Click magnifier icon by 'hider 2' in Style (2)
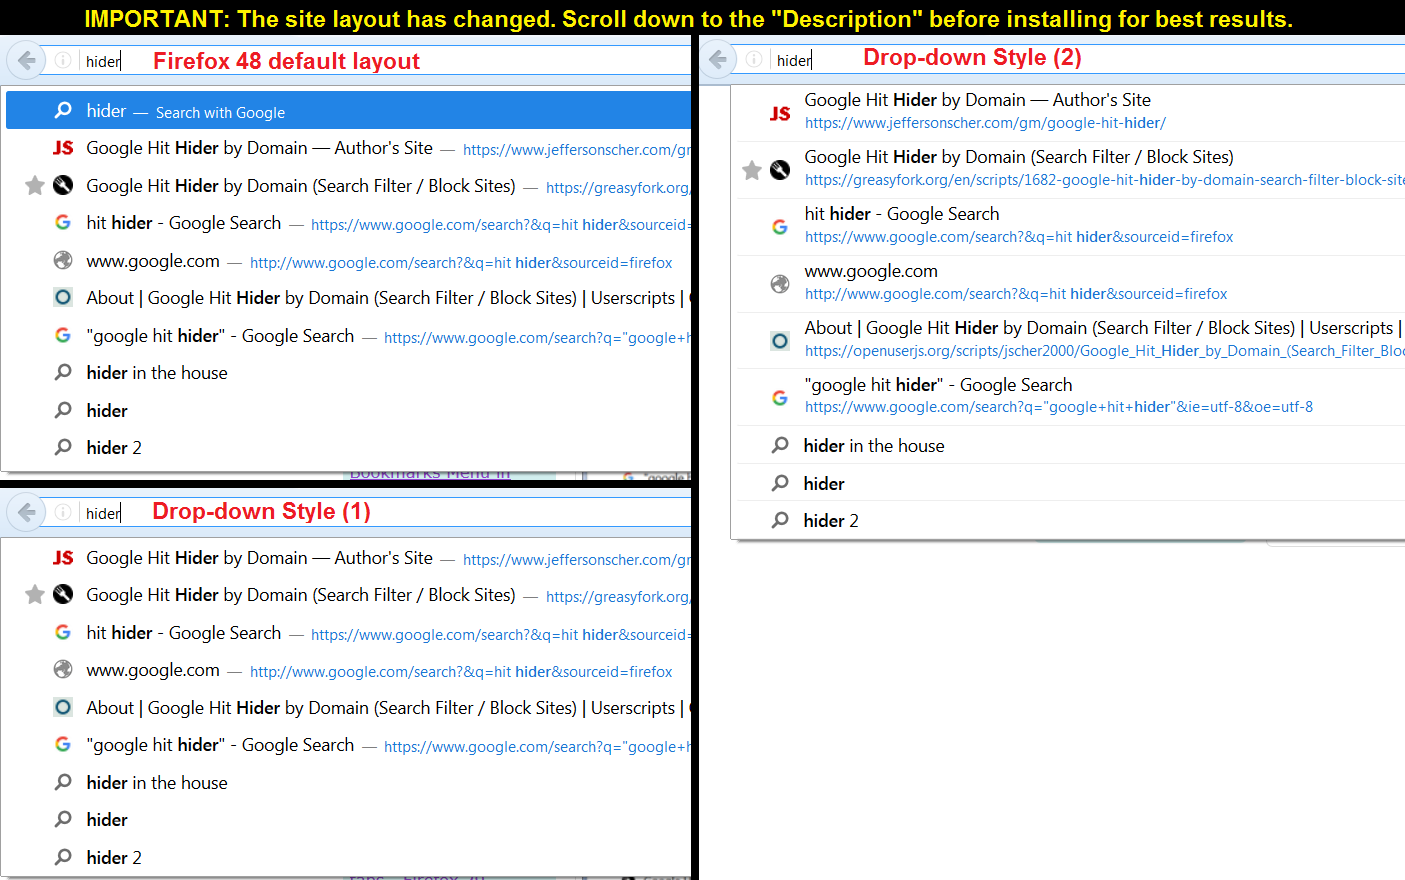This screenshot has width=1405, height=880. pos(780,520)
